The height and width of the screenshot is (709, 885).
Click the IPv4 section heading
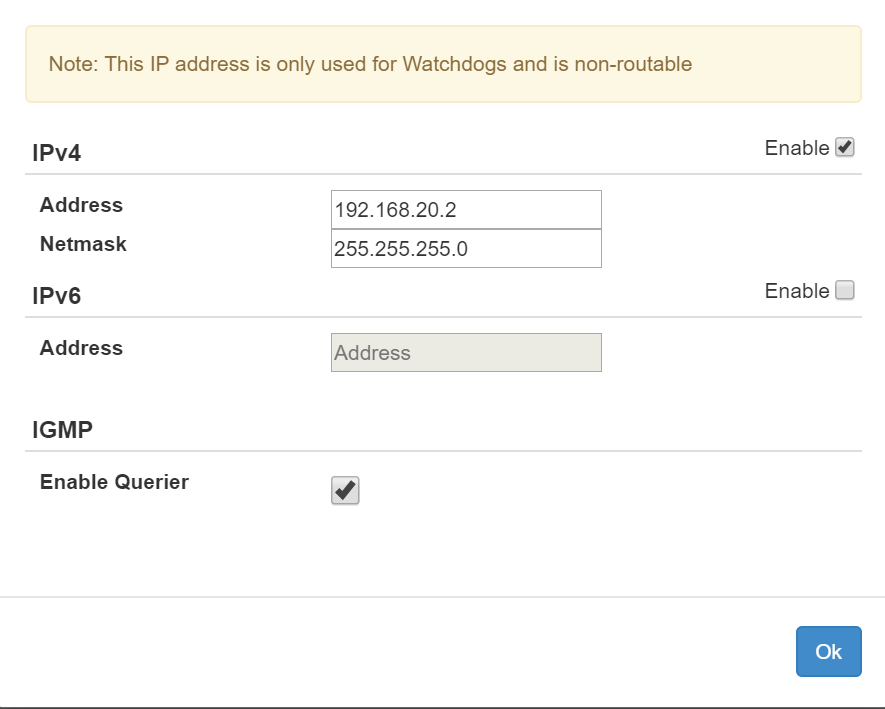point(56,154)
